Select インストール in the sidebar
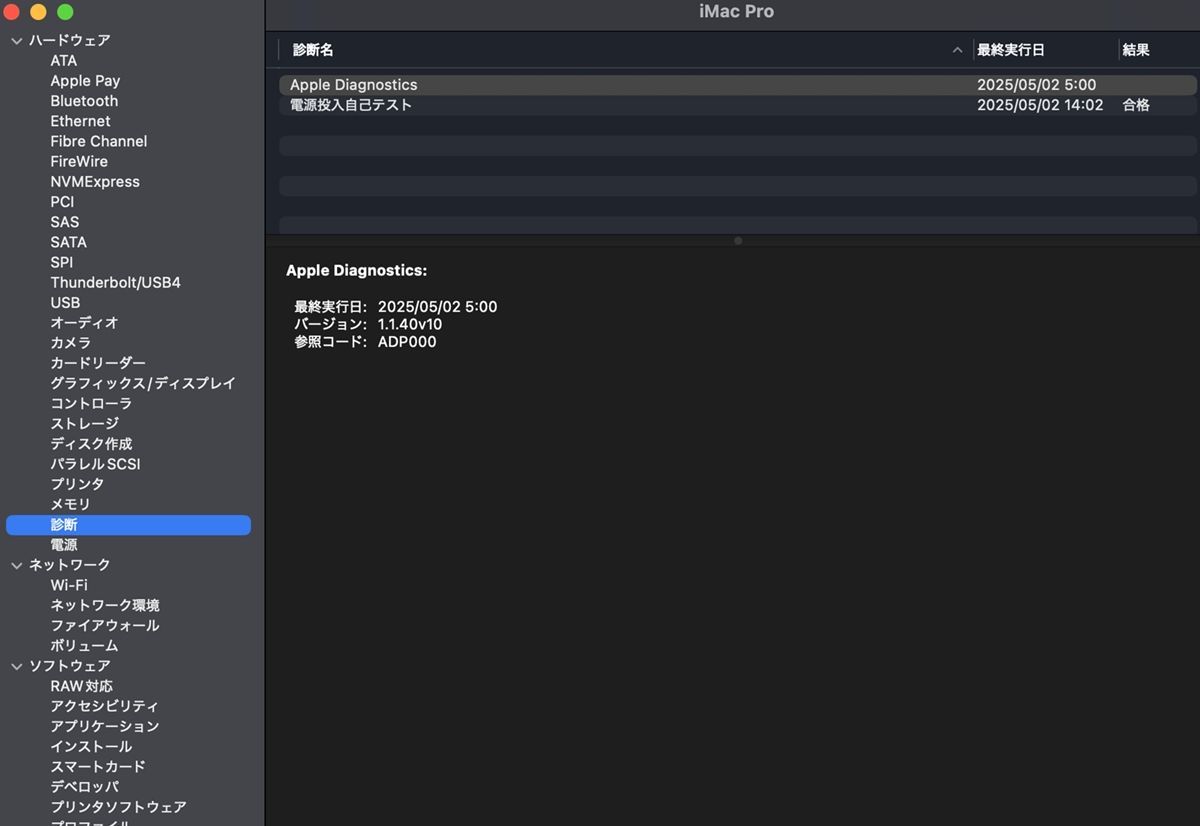The image size is (1200, 826). pos(91,747)
